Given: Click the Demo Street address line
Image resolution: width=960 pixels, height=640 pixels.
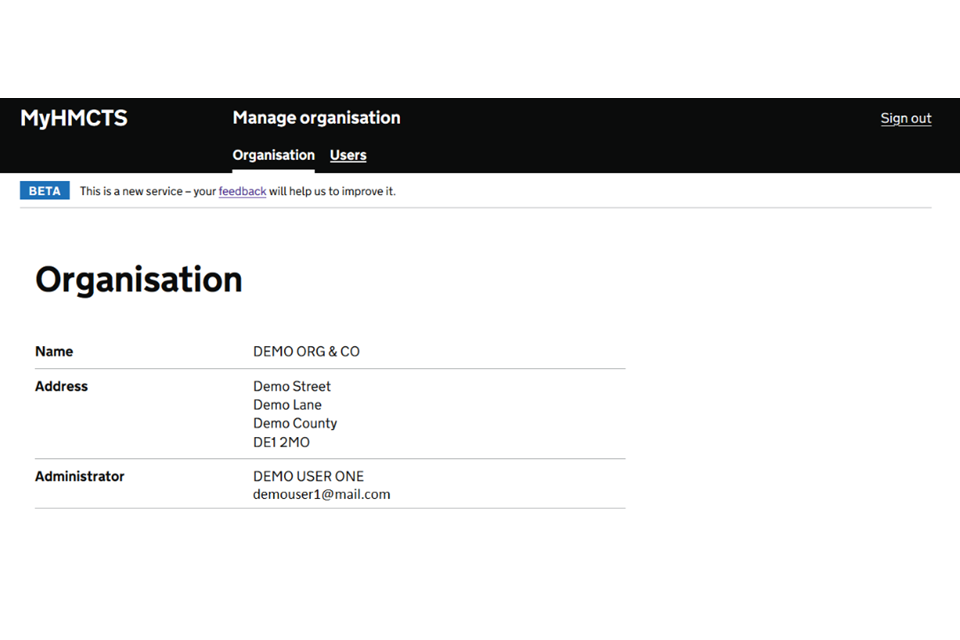Looking at the screenshot, I should (292, 387).
